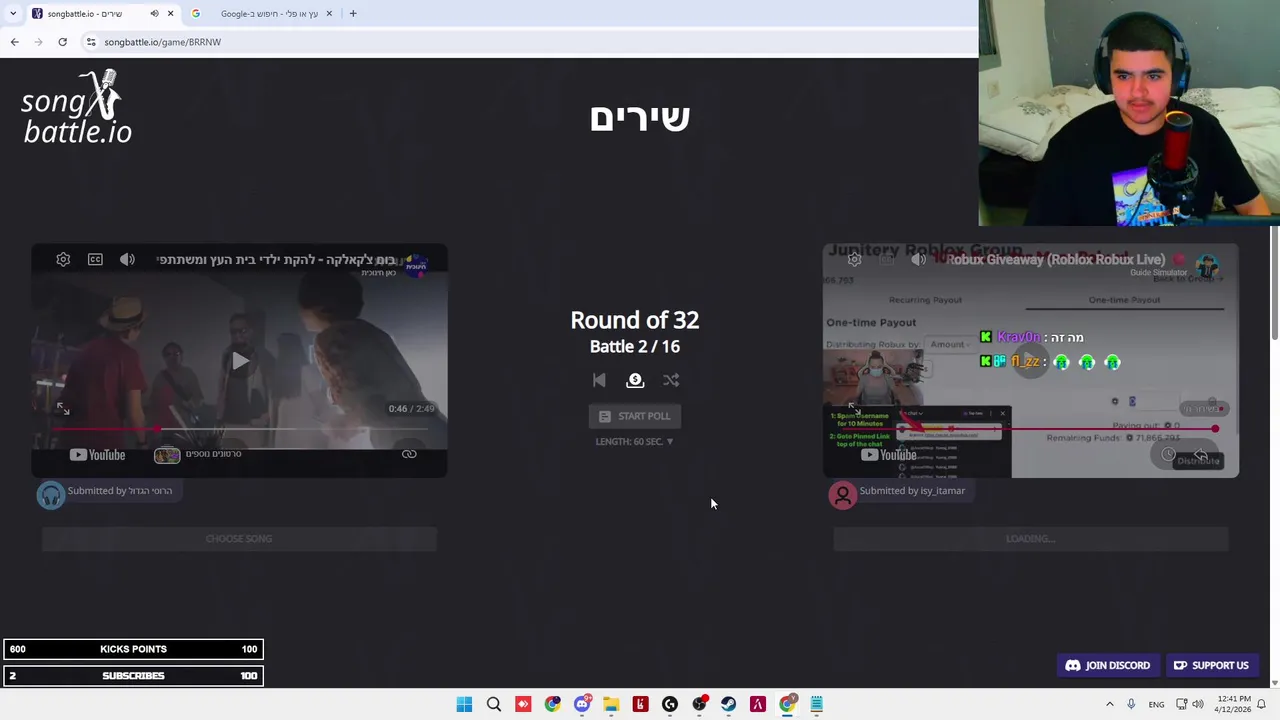Toggle captions CC on left video
This screenshot has height=720, width=1280.
pos(95,260)
